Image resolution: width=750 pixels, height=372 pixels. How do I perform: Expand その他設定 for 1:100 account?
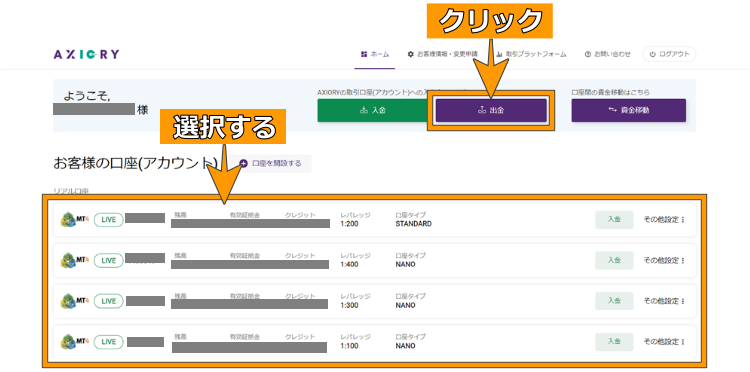pyautogui.click(x=664, y=342)
